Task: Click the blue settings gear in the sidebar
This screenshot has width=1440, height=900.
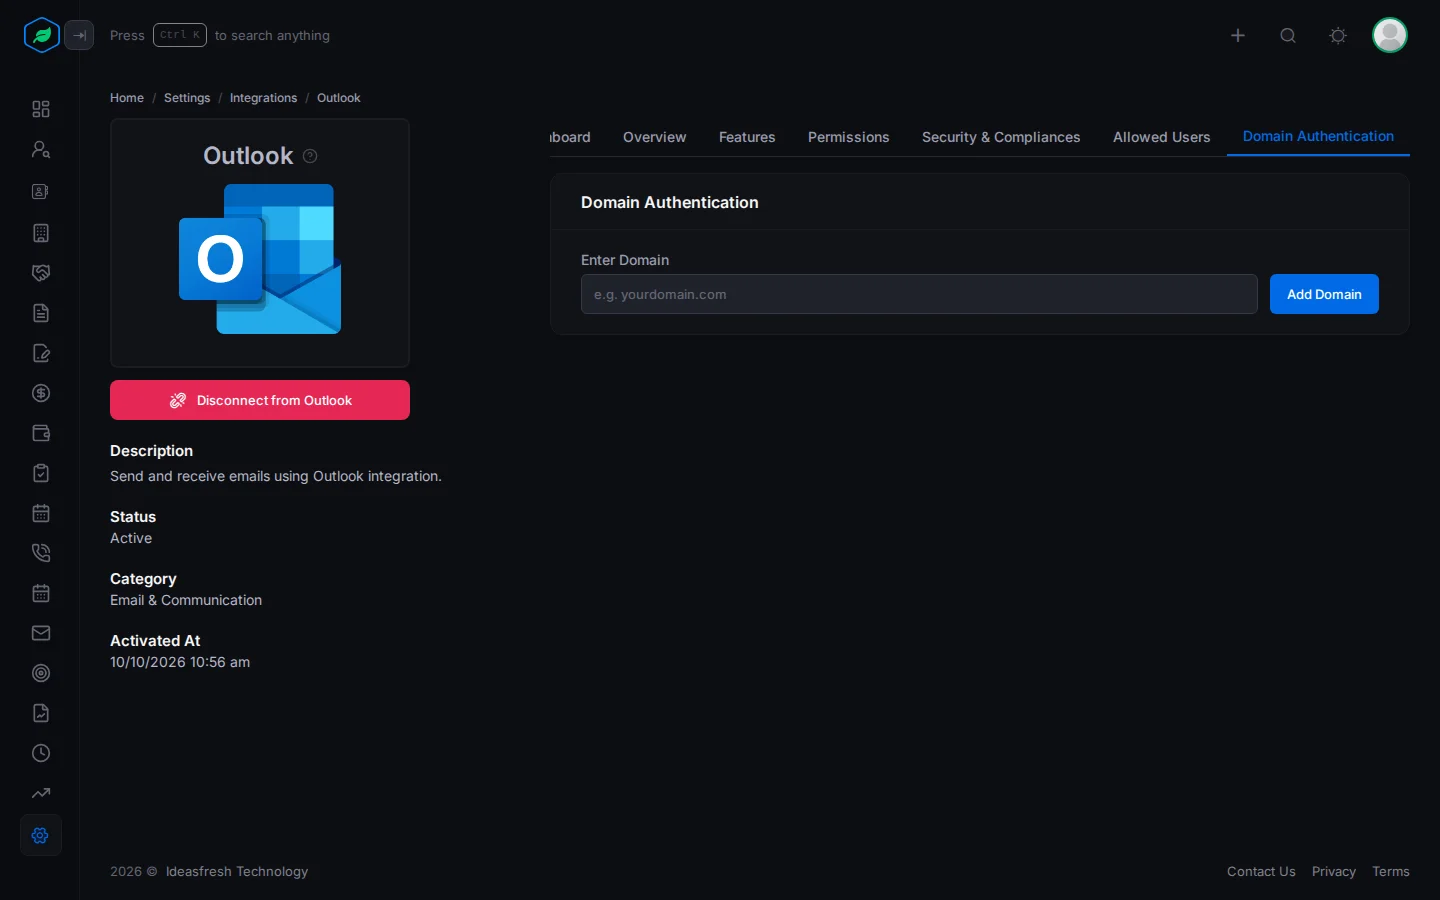Action: pos(41,835)
